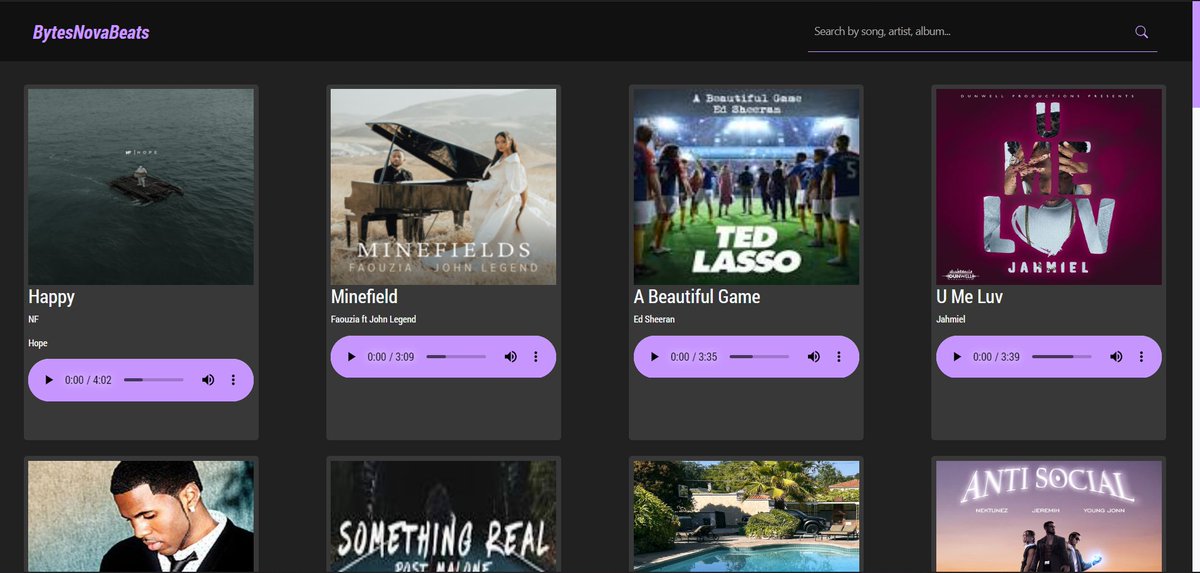Mute the U Me Luv player
The width and height of the screenshot is (1200, 573).
tap(1117, 357)
